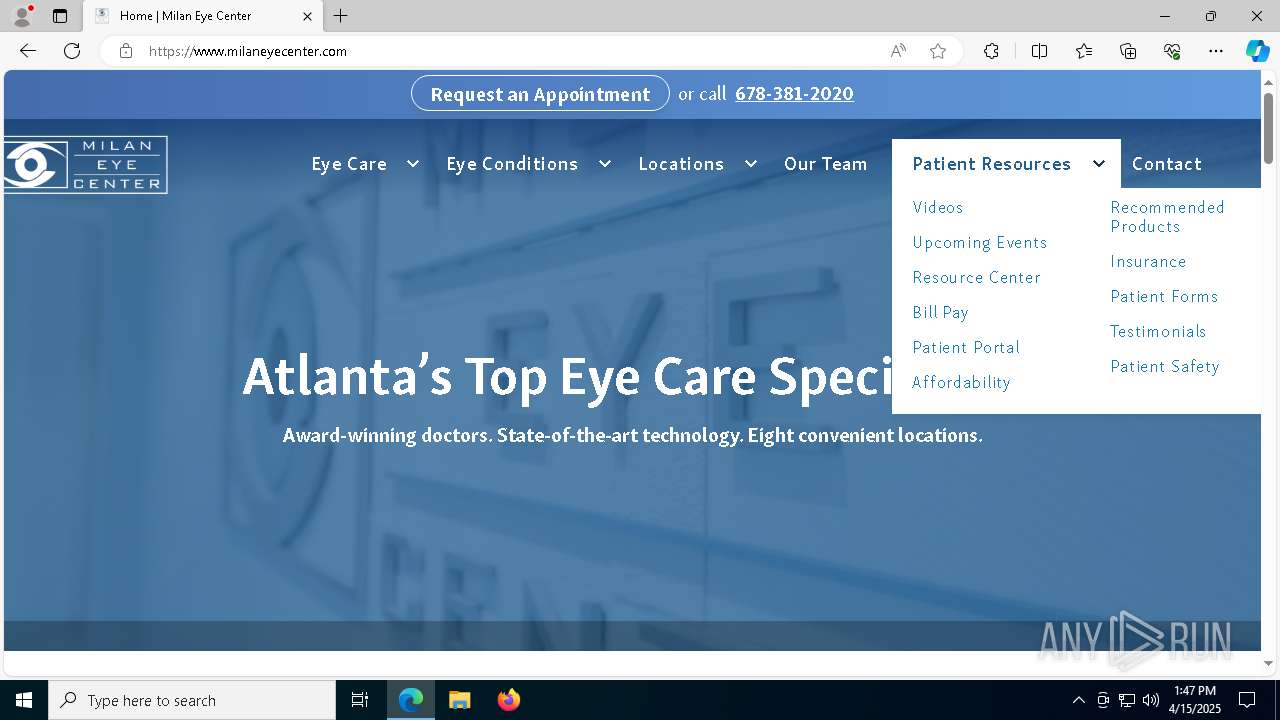Screen dimensions: 1280x720
Task: Click Request an Appointment button
Action: pyautogui.click(x=540, y=94)
